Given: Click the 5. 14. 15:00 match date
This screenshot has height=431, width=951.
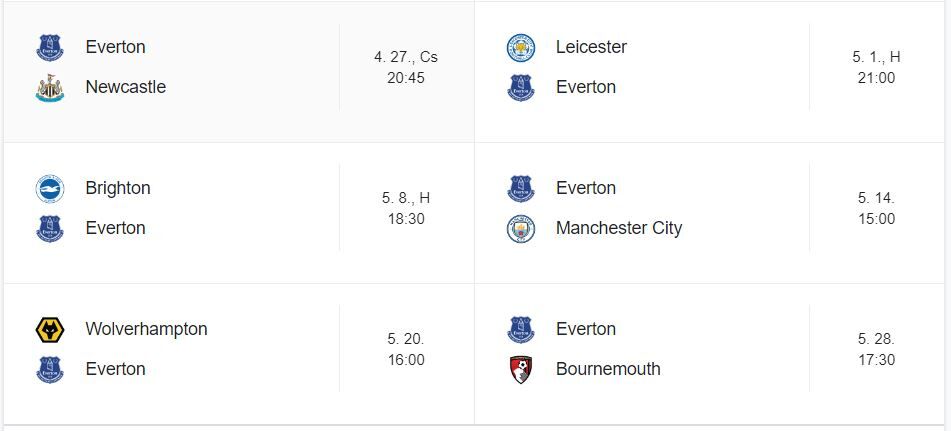Looking at the screenshot, I should [x=876, y=209].
